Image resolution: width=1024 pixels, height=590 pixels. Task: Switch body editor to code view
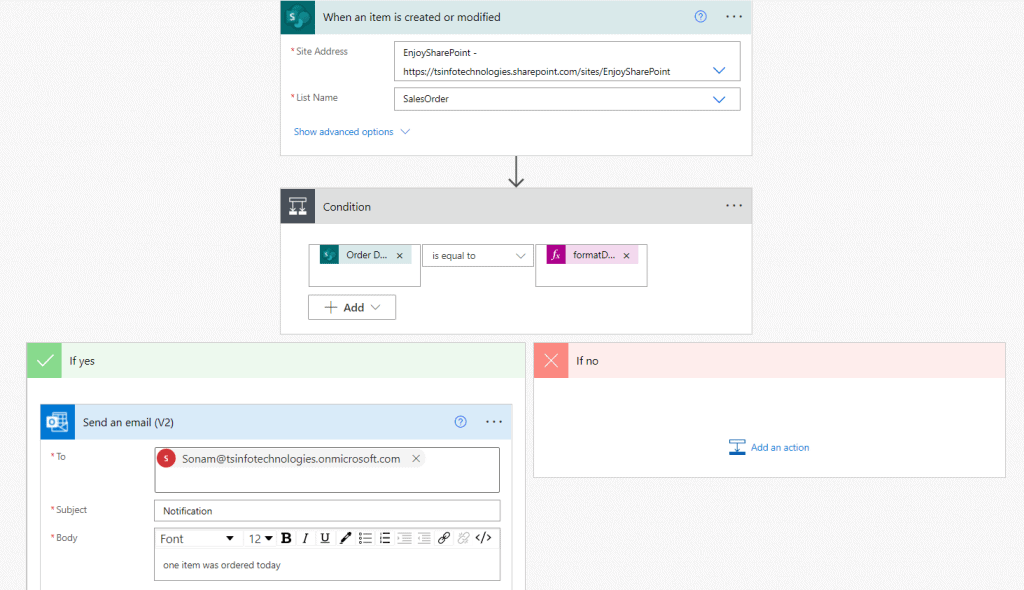483,538
